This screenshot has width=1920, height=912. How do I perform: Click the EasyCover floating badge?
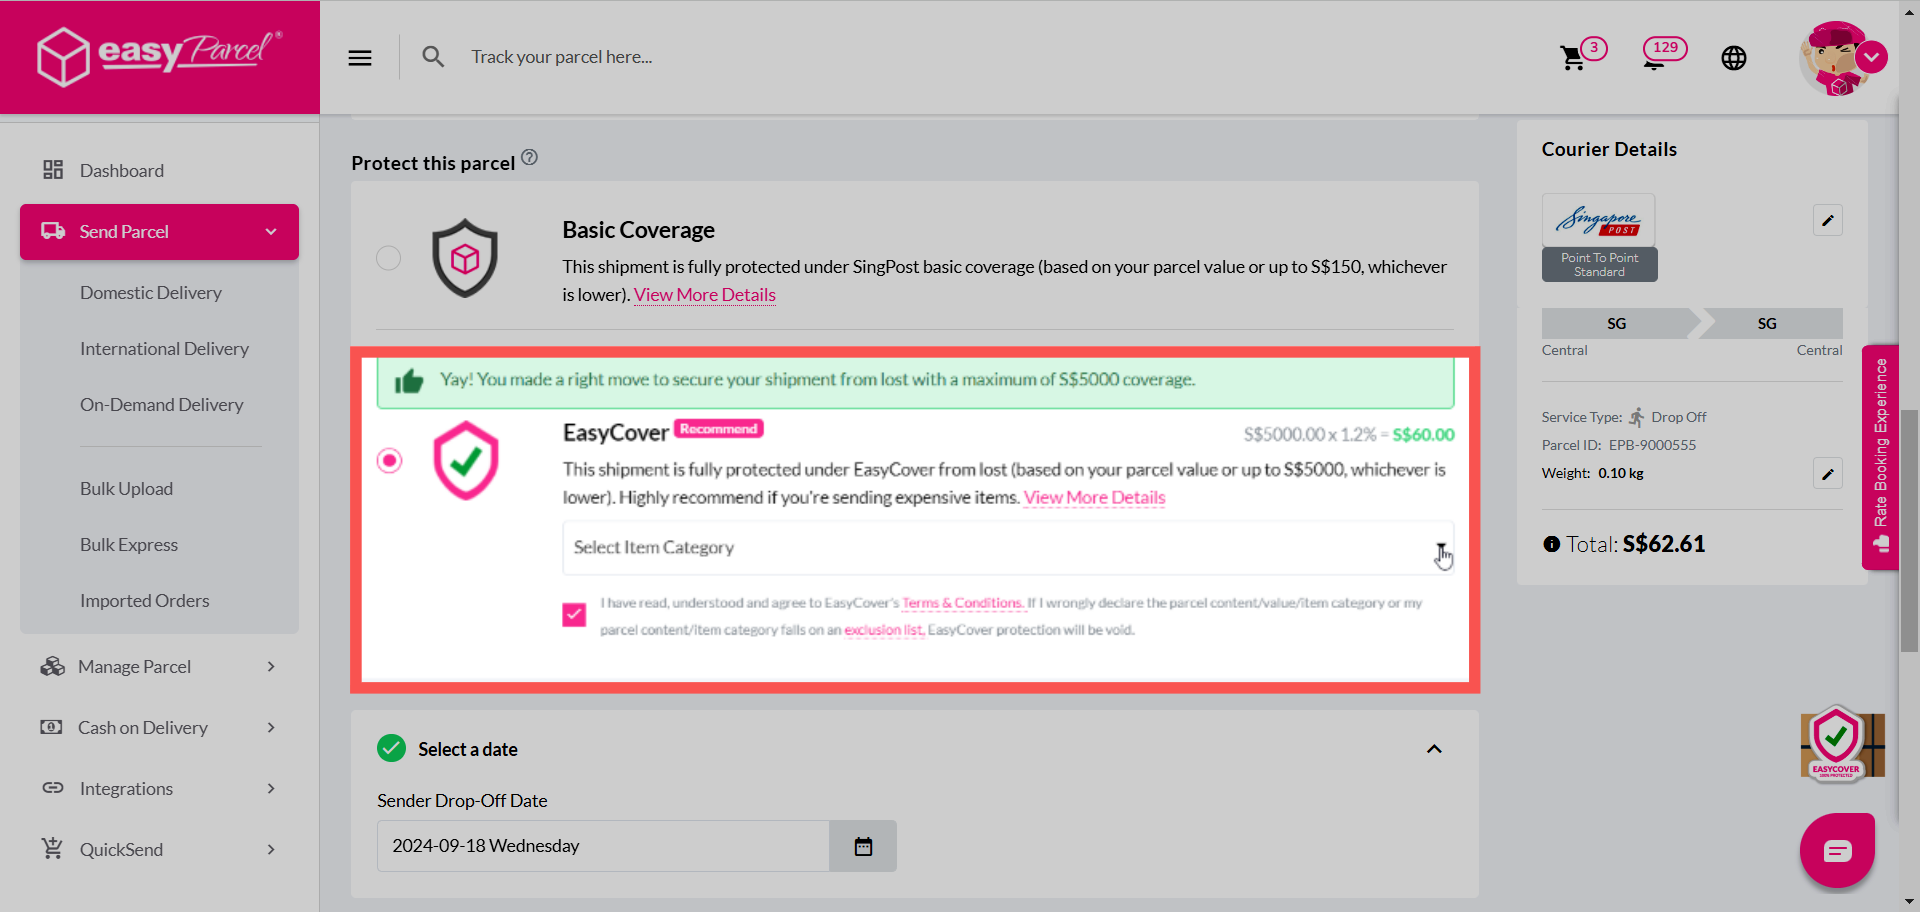(1842, 744)
